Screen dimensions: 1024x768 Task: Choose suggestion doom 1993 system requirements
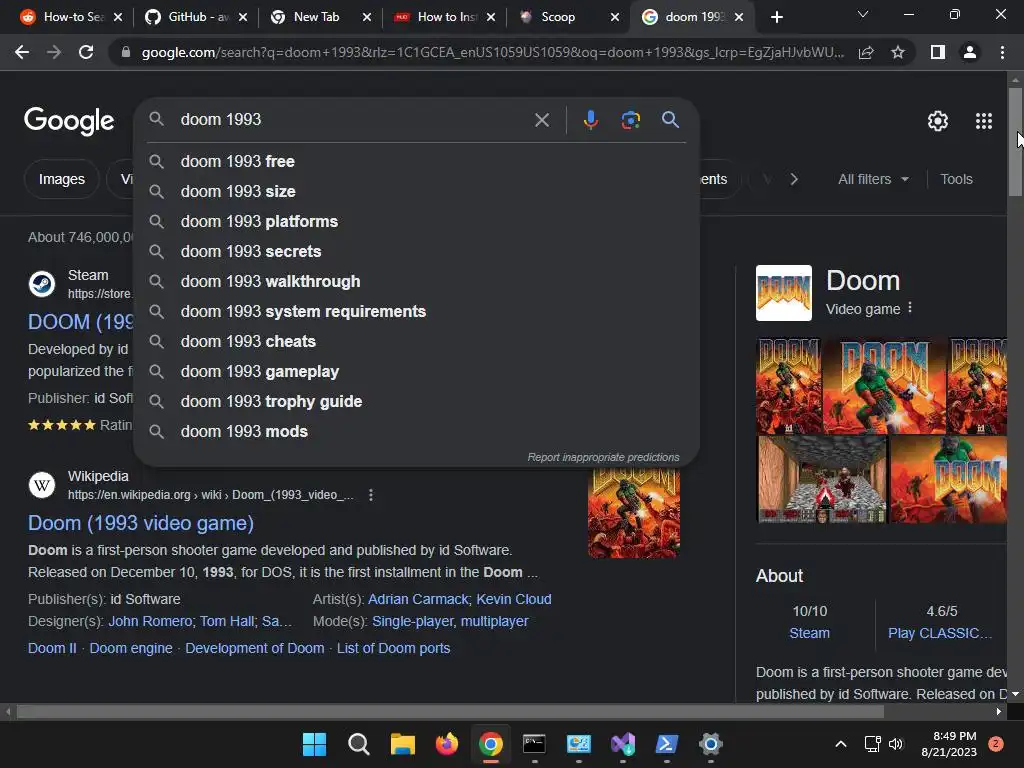(x=417, y=312)
